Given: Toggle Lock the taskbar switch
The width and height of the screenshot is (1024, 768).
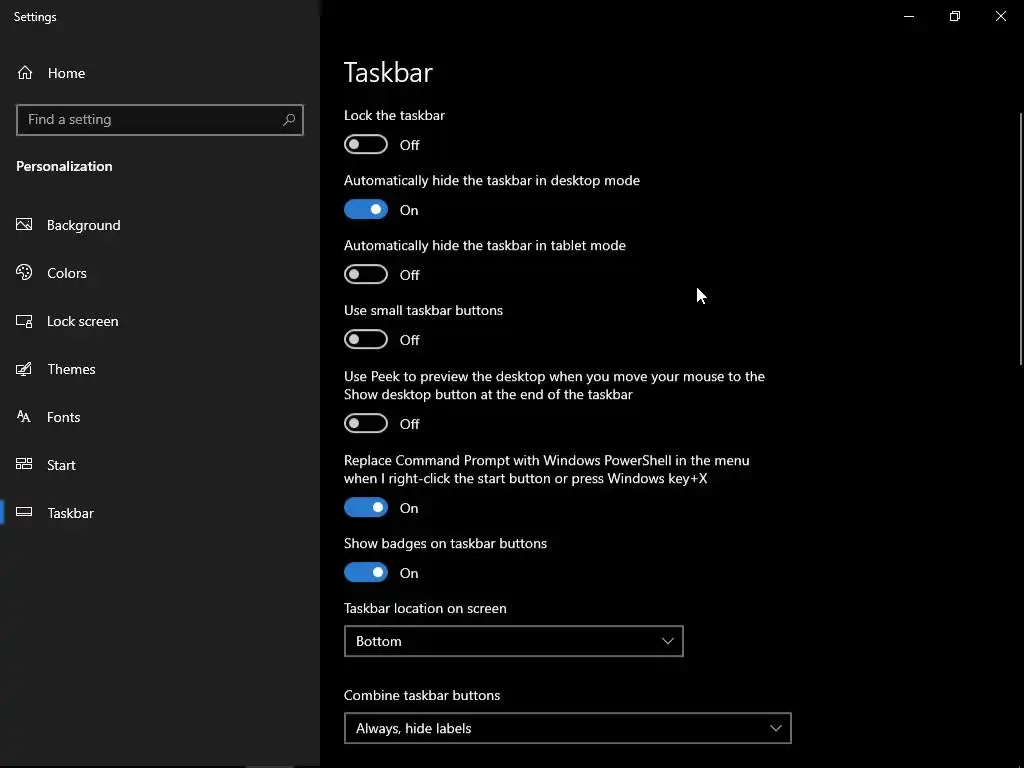Looking at the screenshot, I should tap(366, 145).
